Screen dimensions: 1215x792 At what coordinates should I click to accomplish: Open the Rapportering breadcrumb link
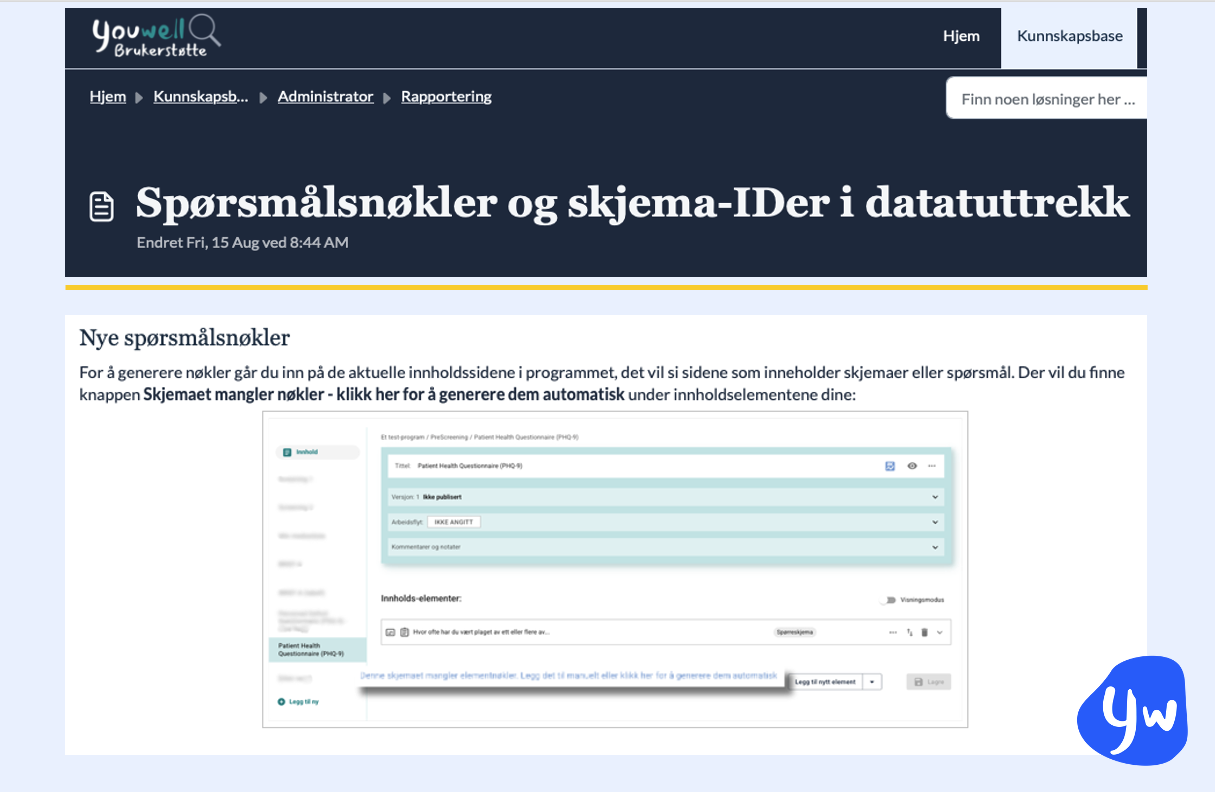pyautogui.click(x=446, y=97)
